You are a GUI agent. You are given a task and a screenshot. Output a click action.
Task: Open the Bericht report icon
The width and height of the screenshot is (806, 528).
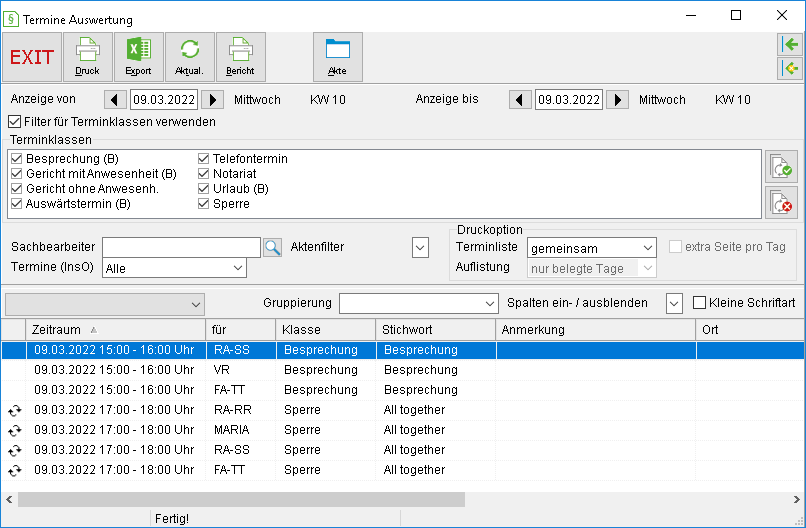coord(241,57)
